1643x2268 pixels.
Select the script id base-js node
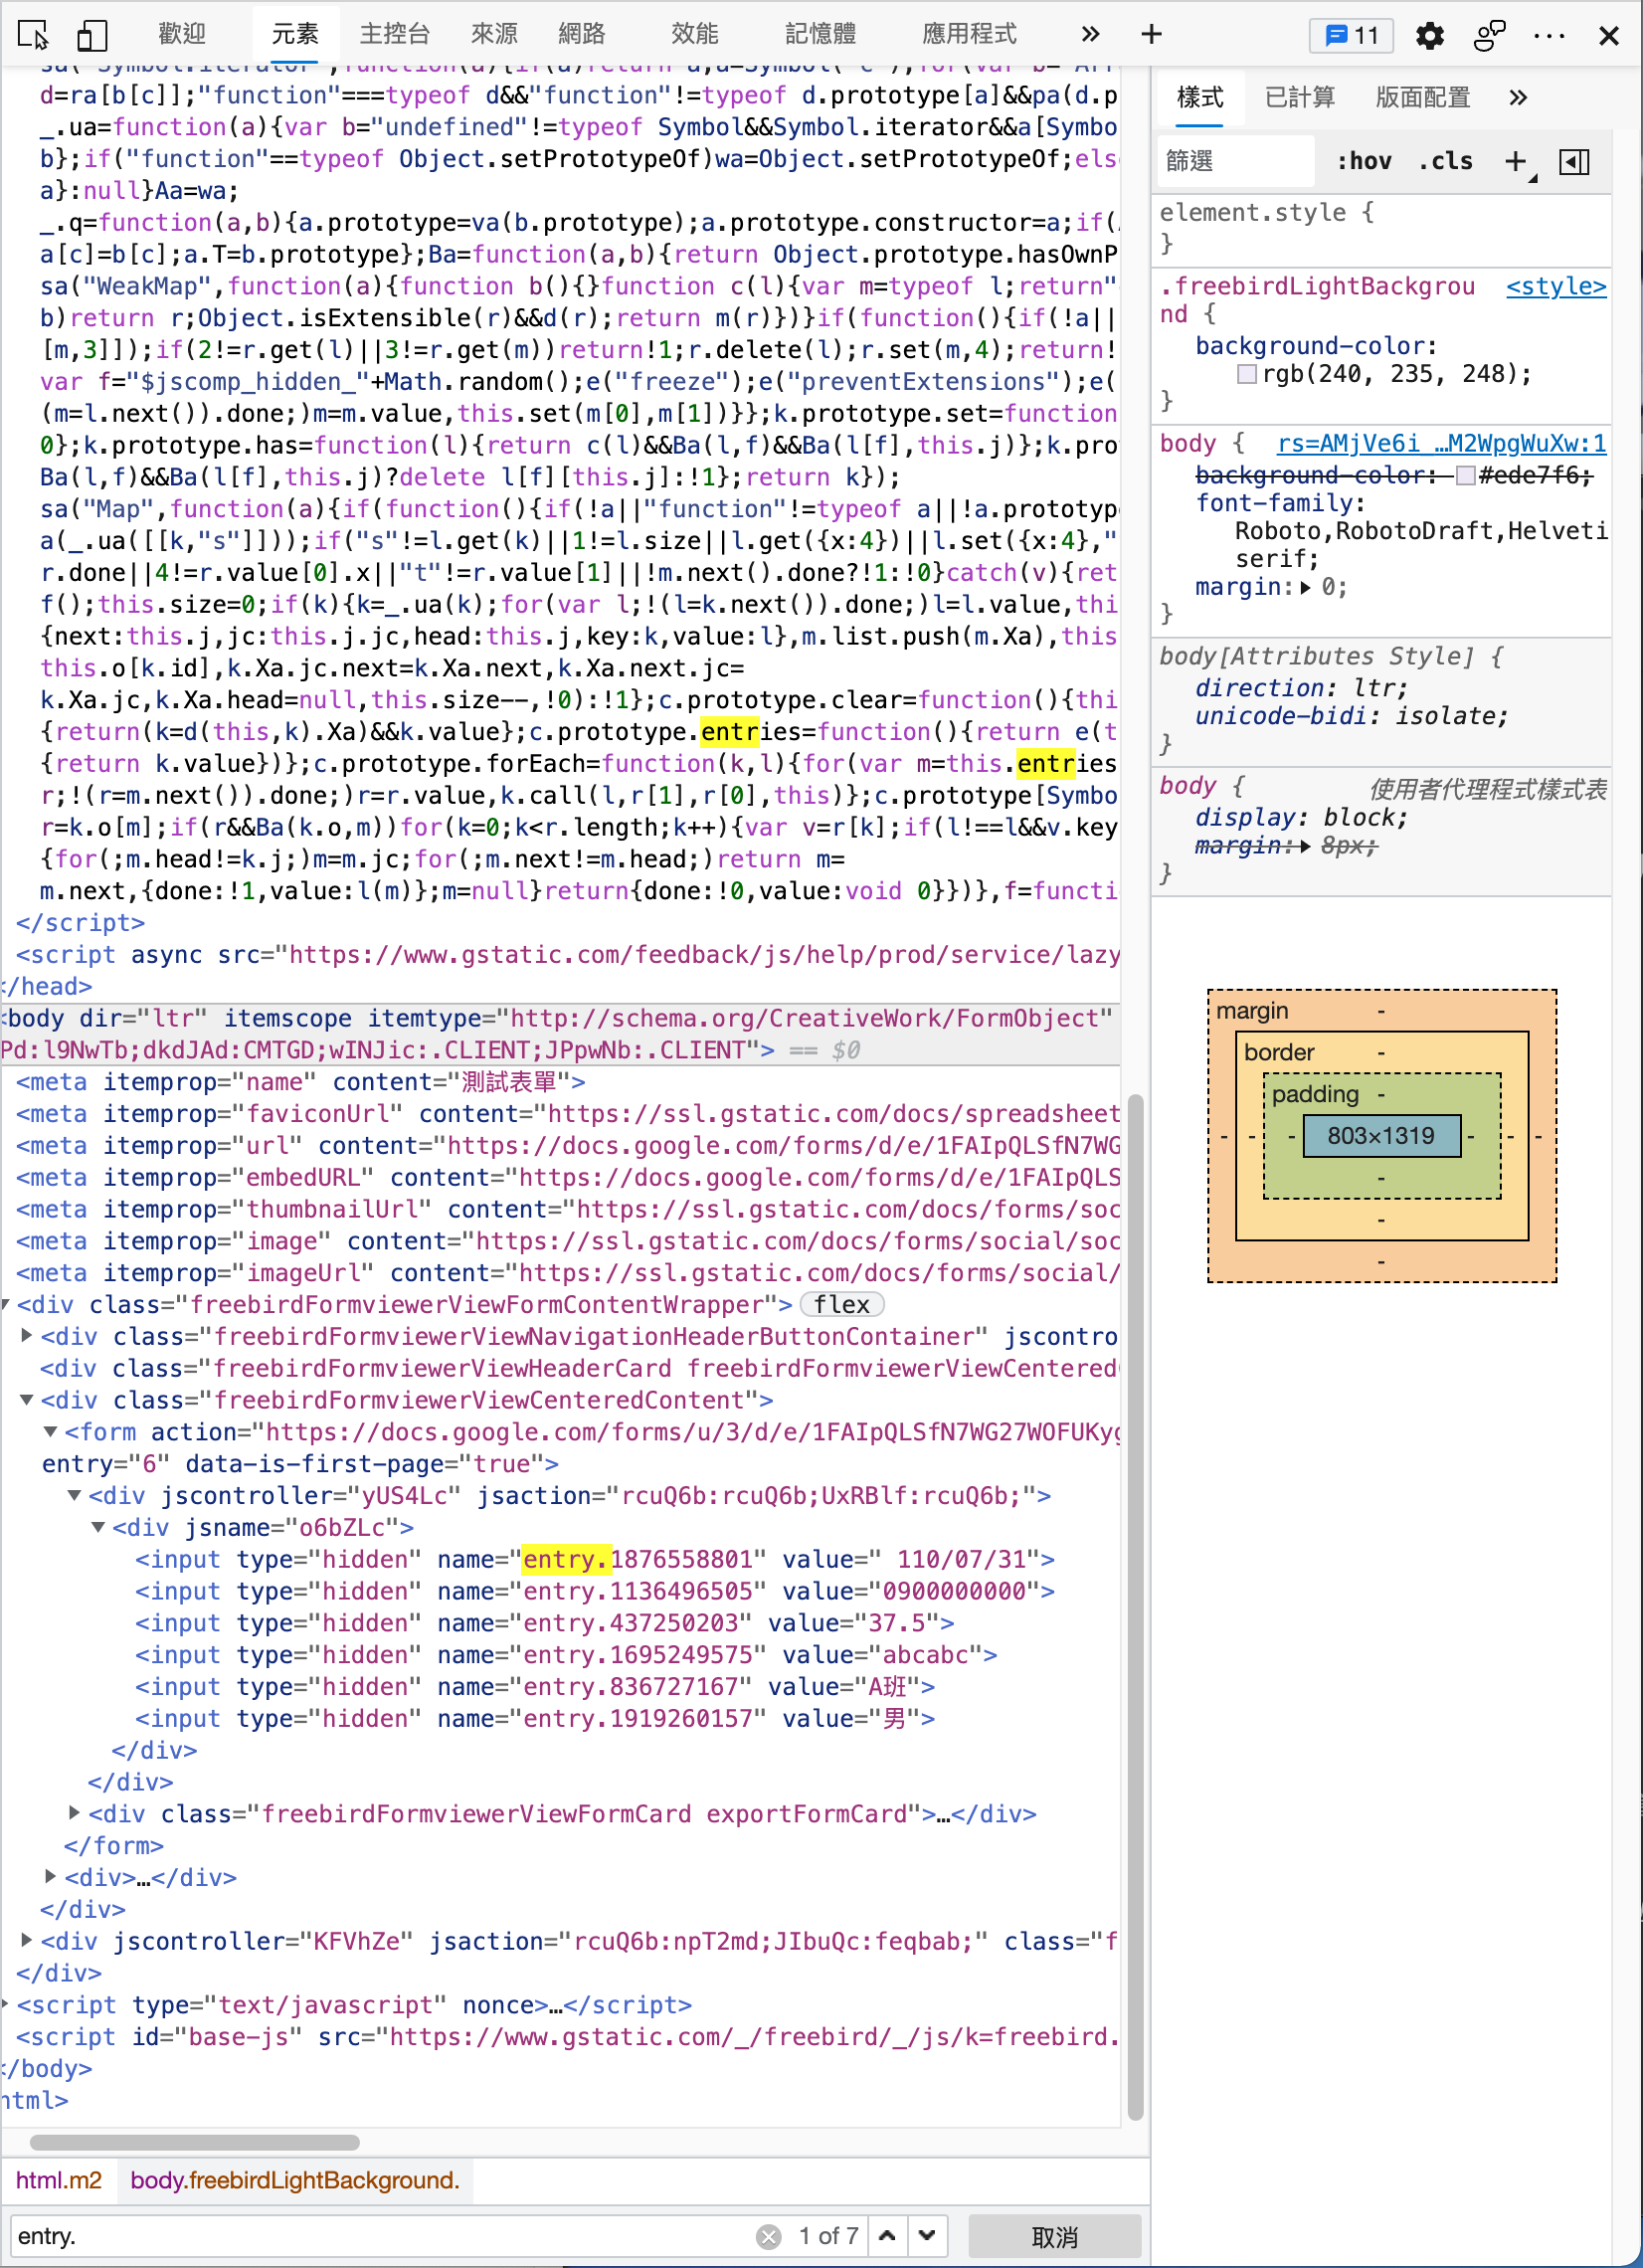[567, 2037]
